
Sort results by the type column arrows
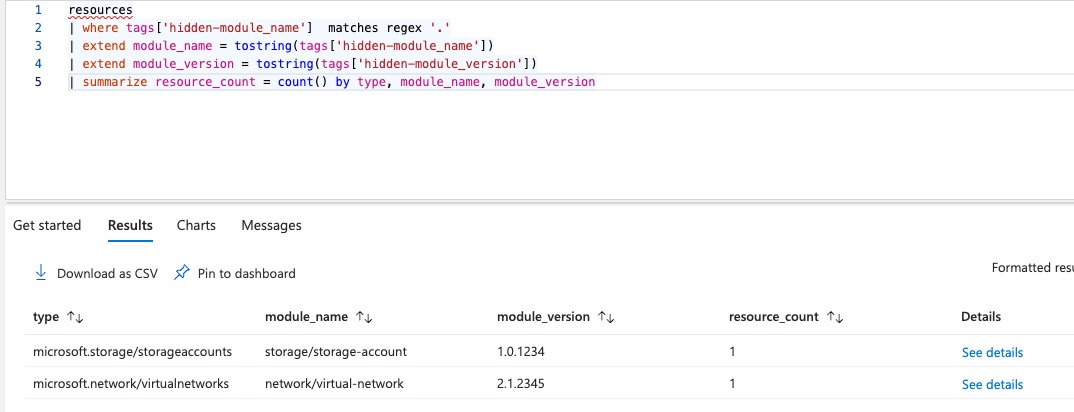coord(75,317)
